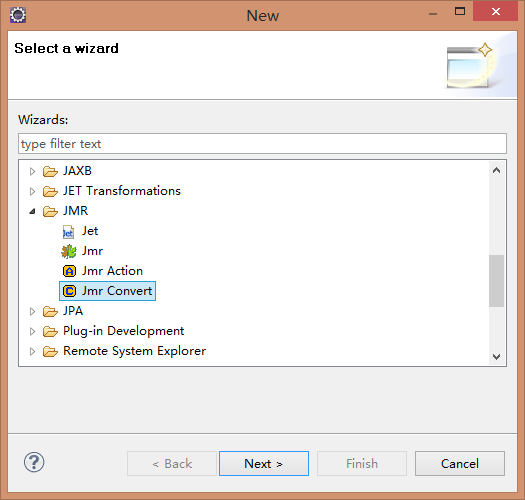525x500 pixels.
Task: Click the Cancel button
Action: pyautogui.click(x=460, y=463)
